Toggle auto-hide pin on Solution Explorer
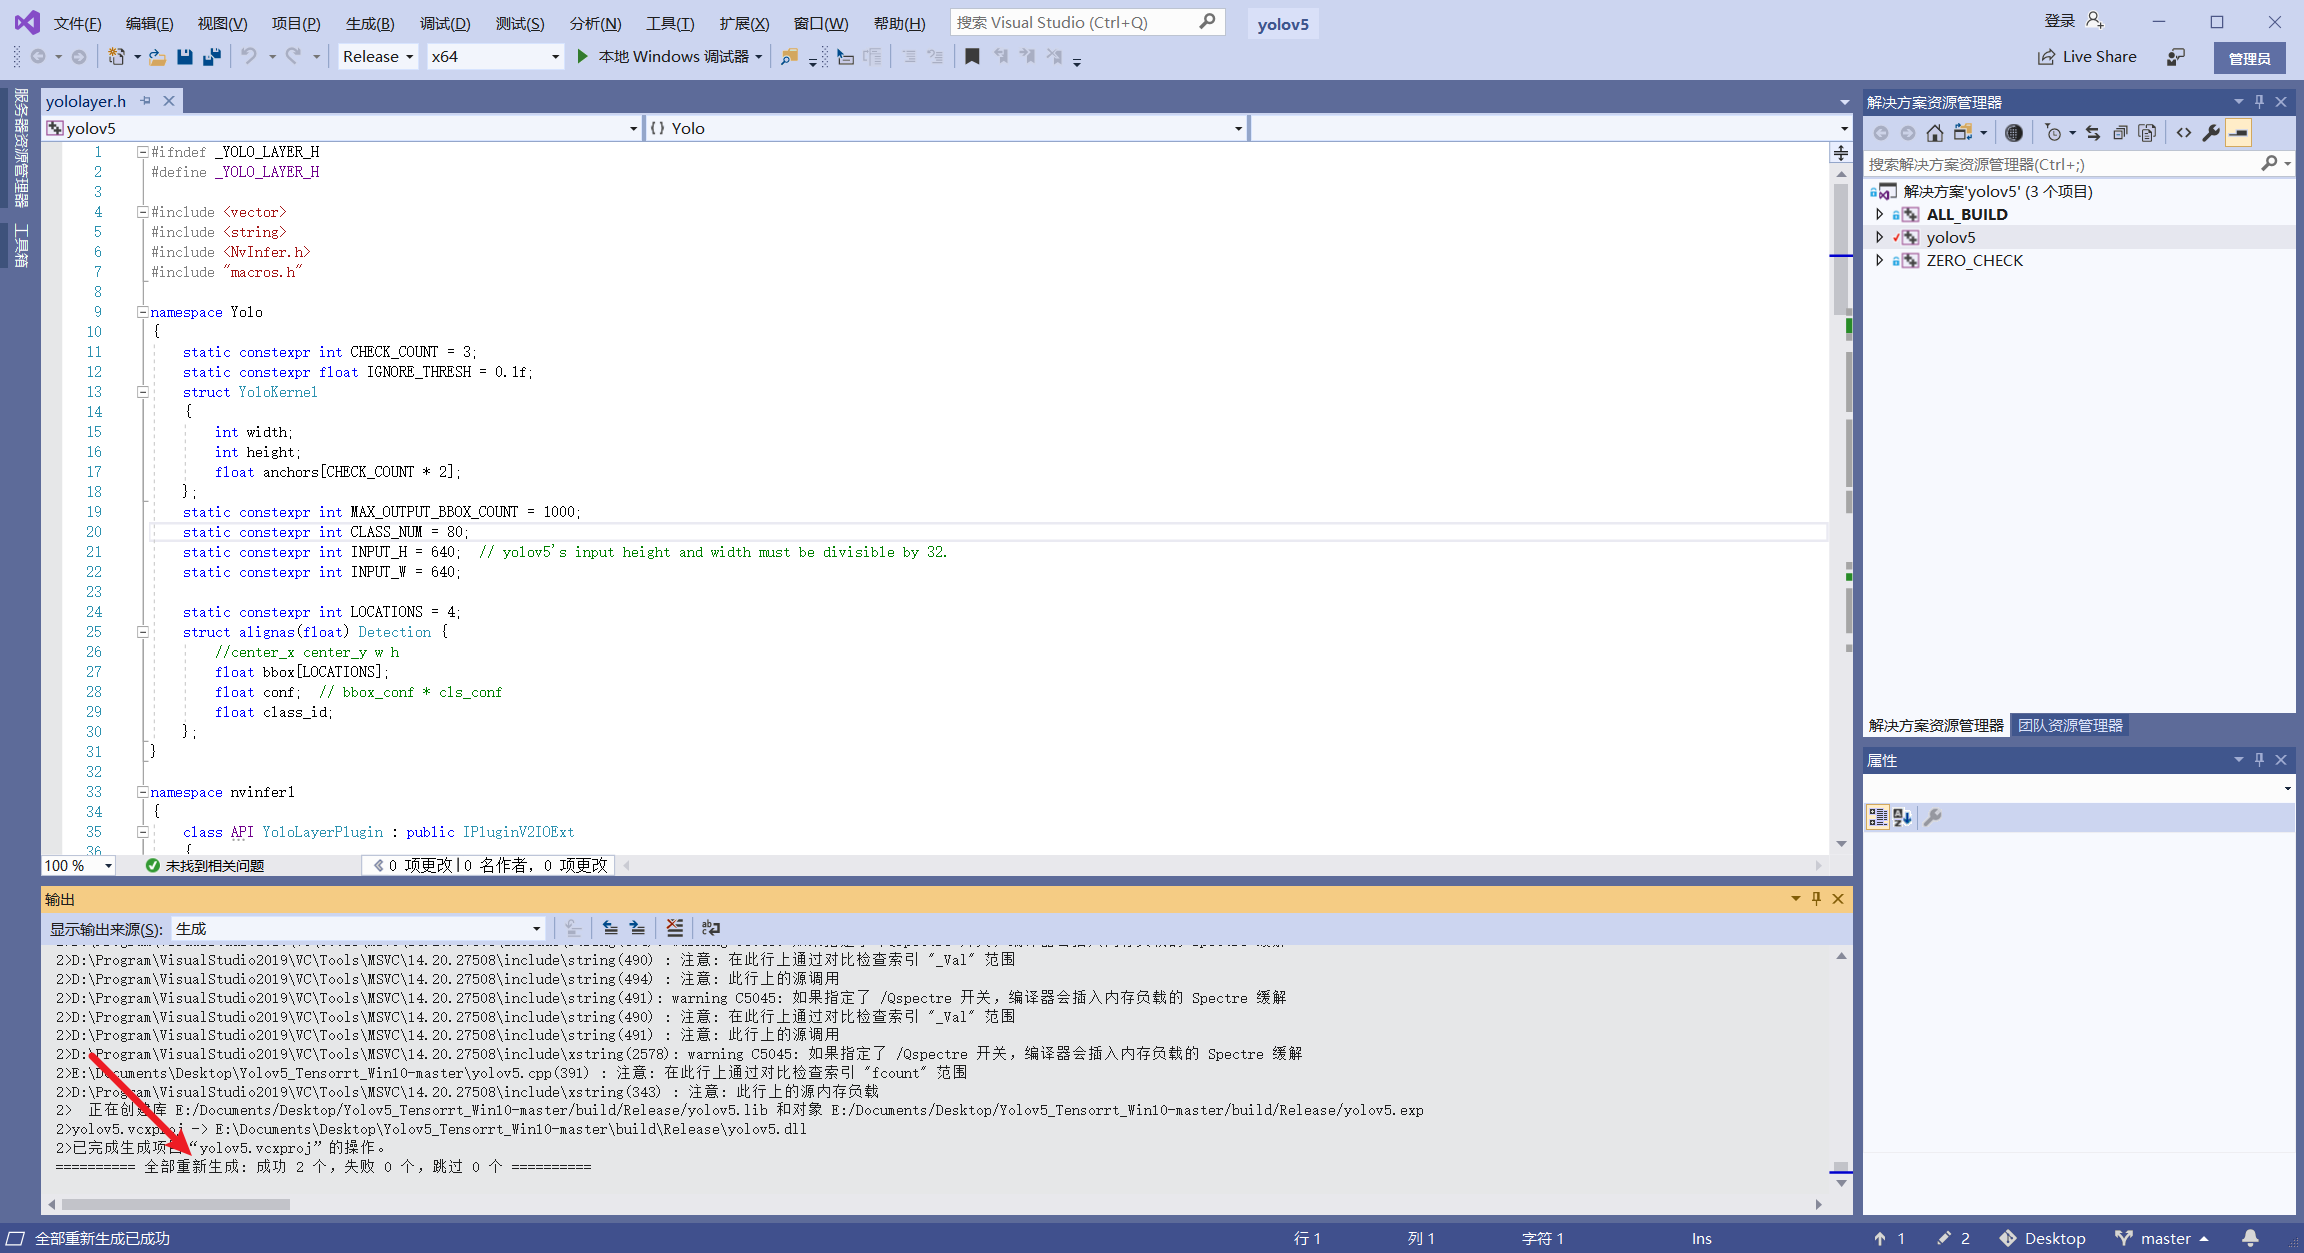The width and height of the screenshot is (2304, 1253). pos(2259,102)
